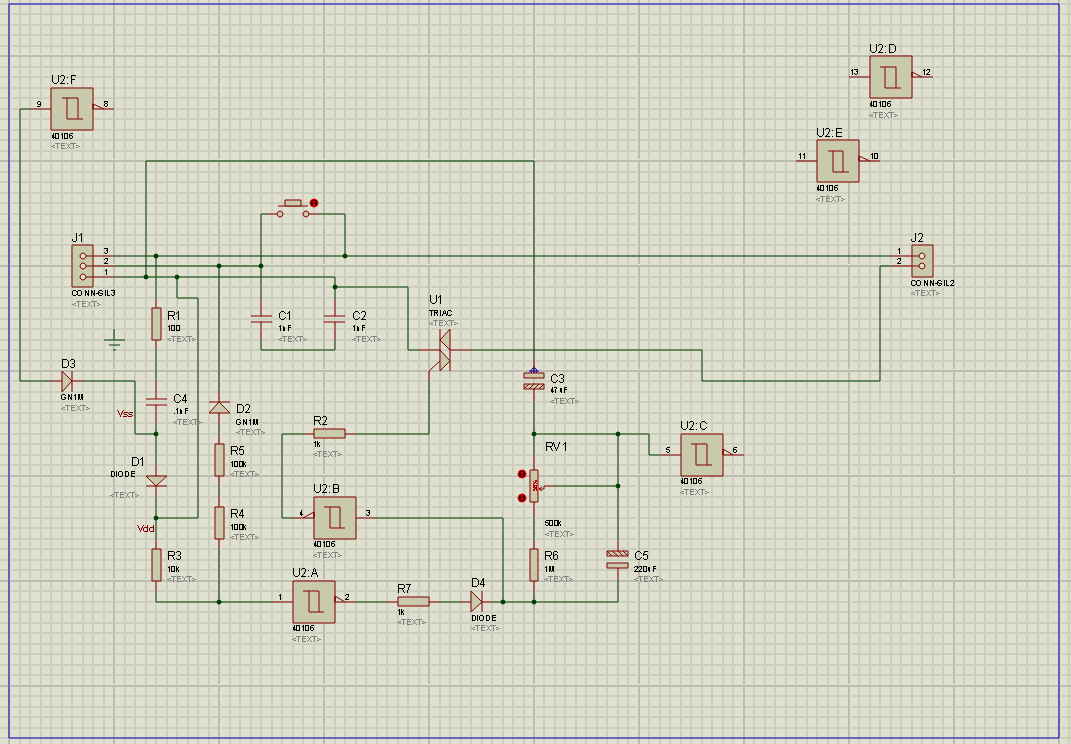Click the Vdd terminal label
The width and height of the screenshot is (1071, 744).
[145, 529]
